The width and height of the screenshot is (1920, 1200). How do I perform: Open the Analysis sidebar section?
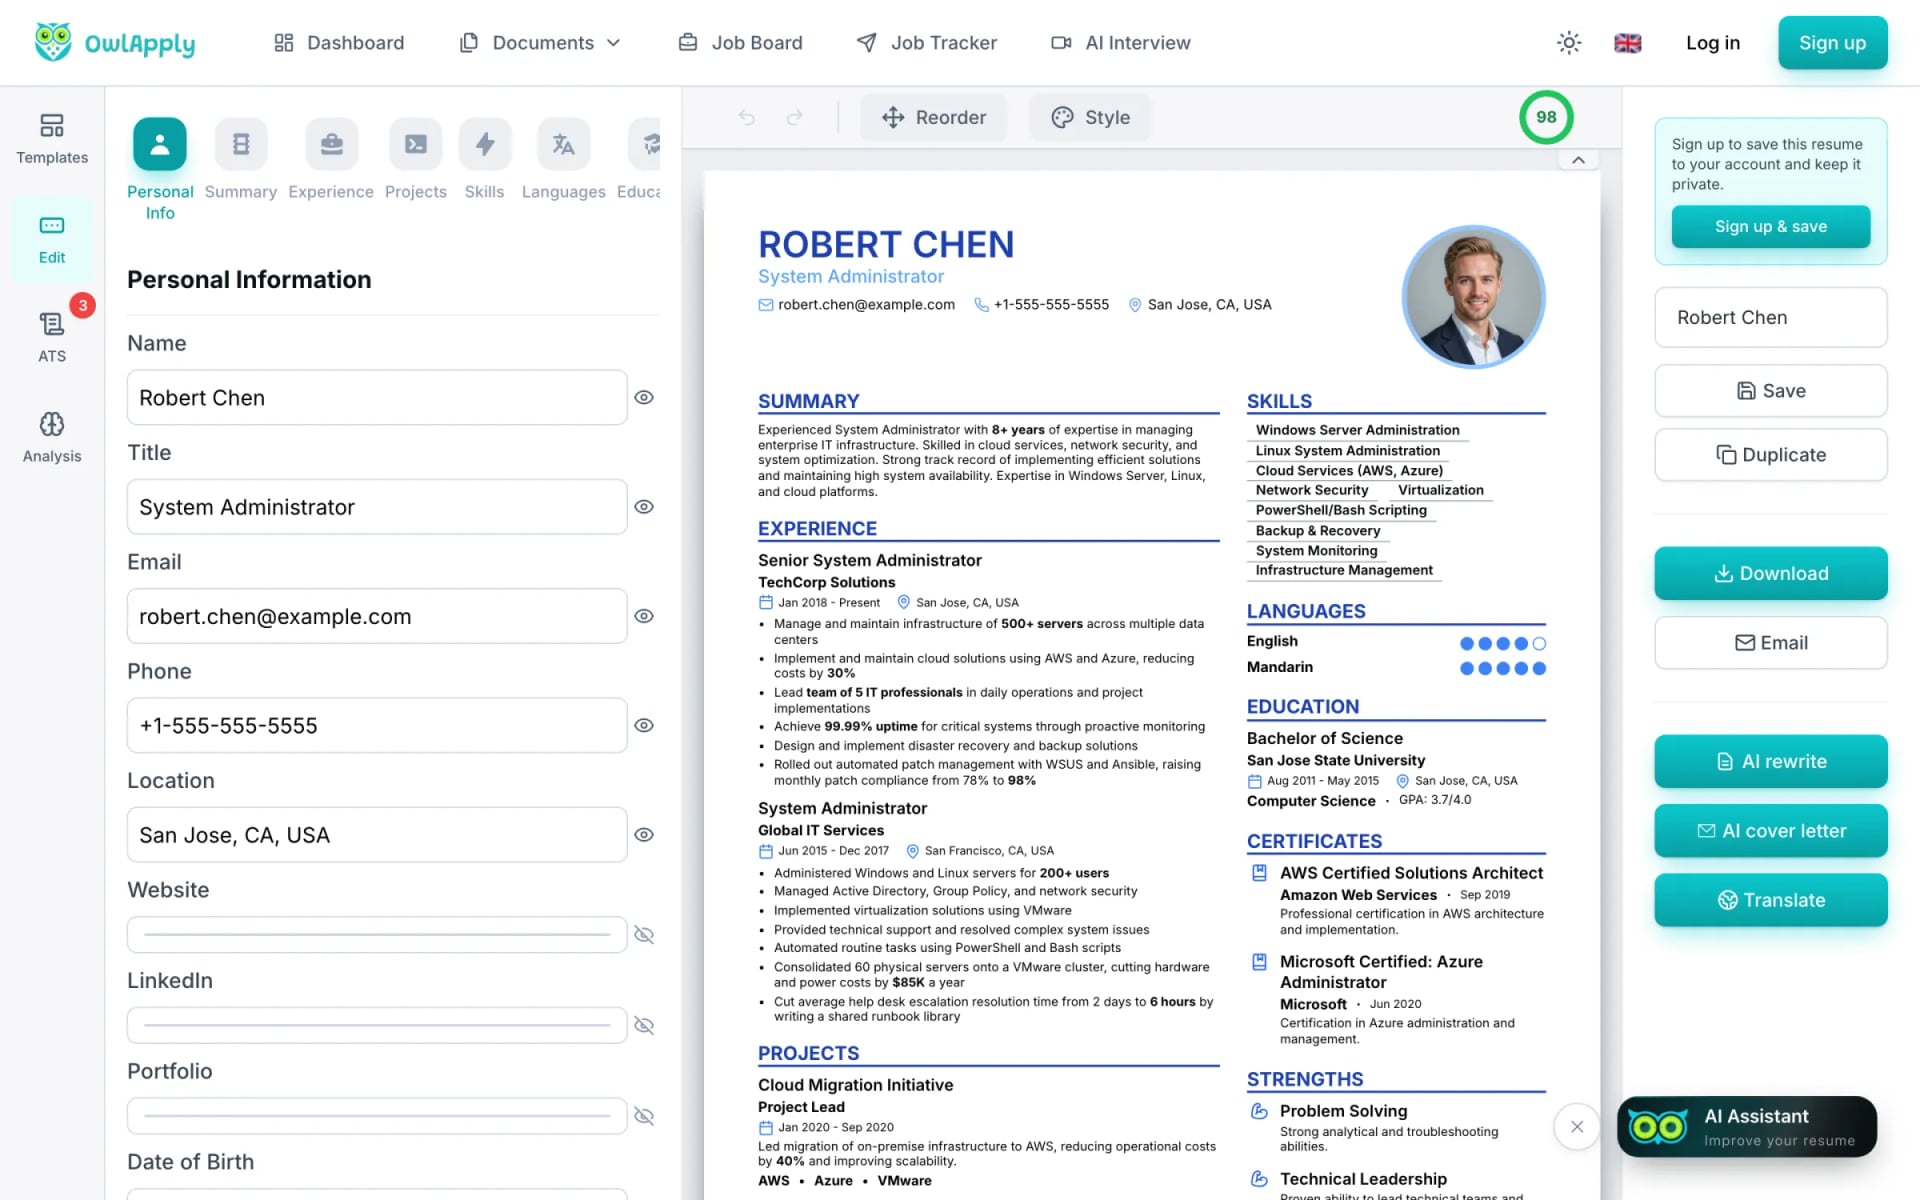[x=52, y=438]
